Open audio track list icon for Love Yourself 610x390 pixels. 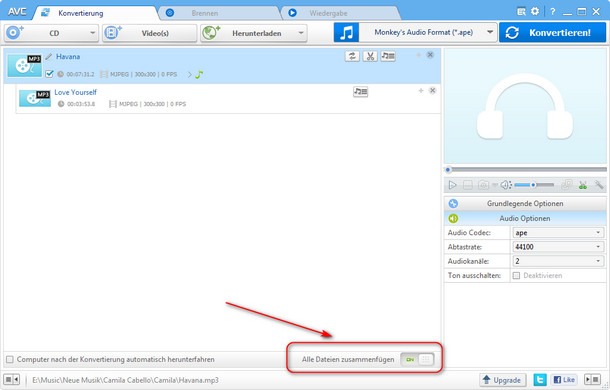pyautogui.click(x=361, y=92)
